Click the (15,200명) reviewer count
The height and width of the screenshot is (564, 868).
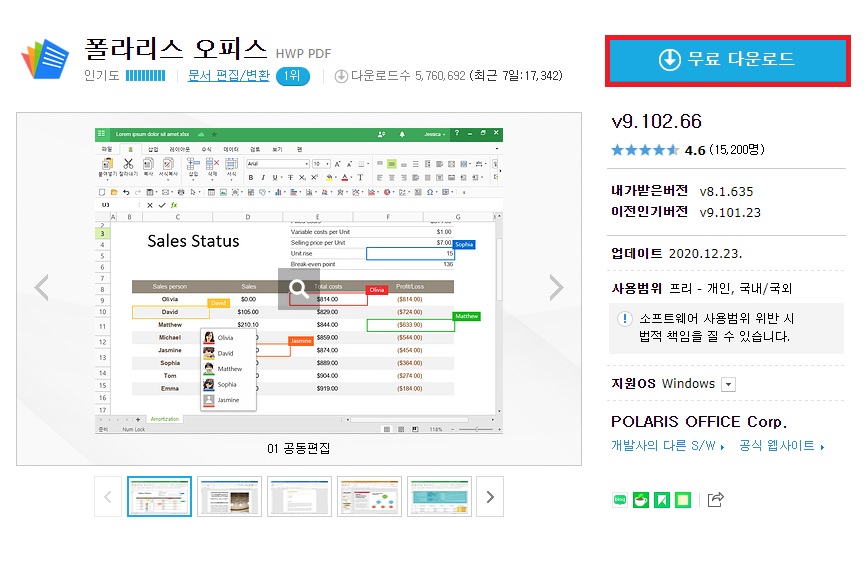(x=737, y=149)
